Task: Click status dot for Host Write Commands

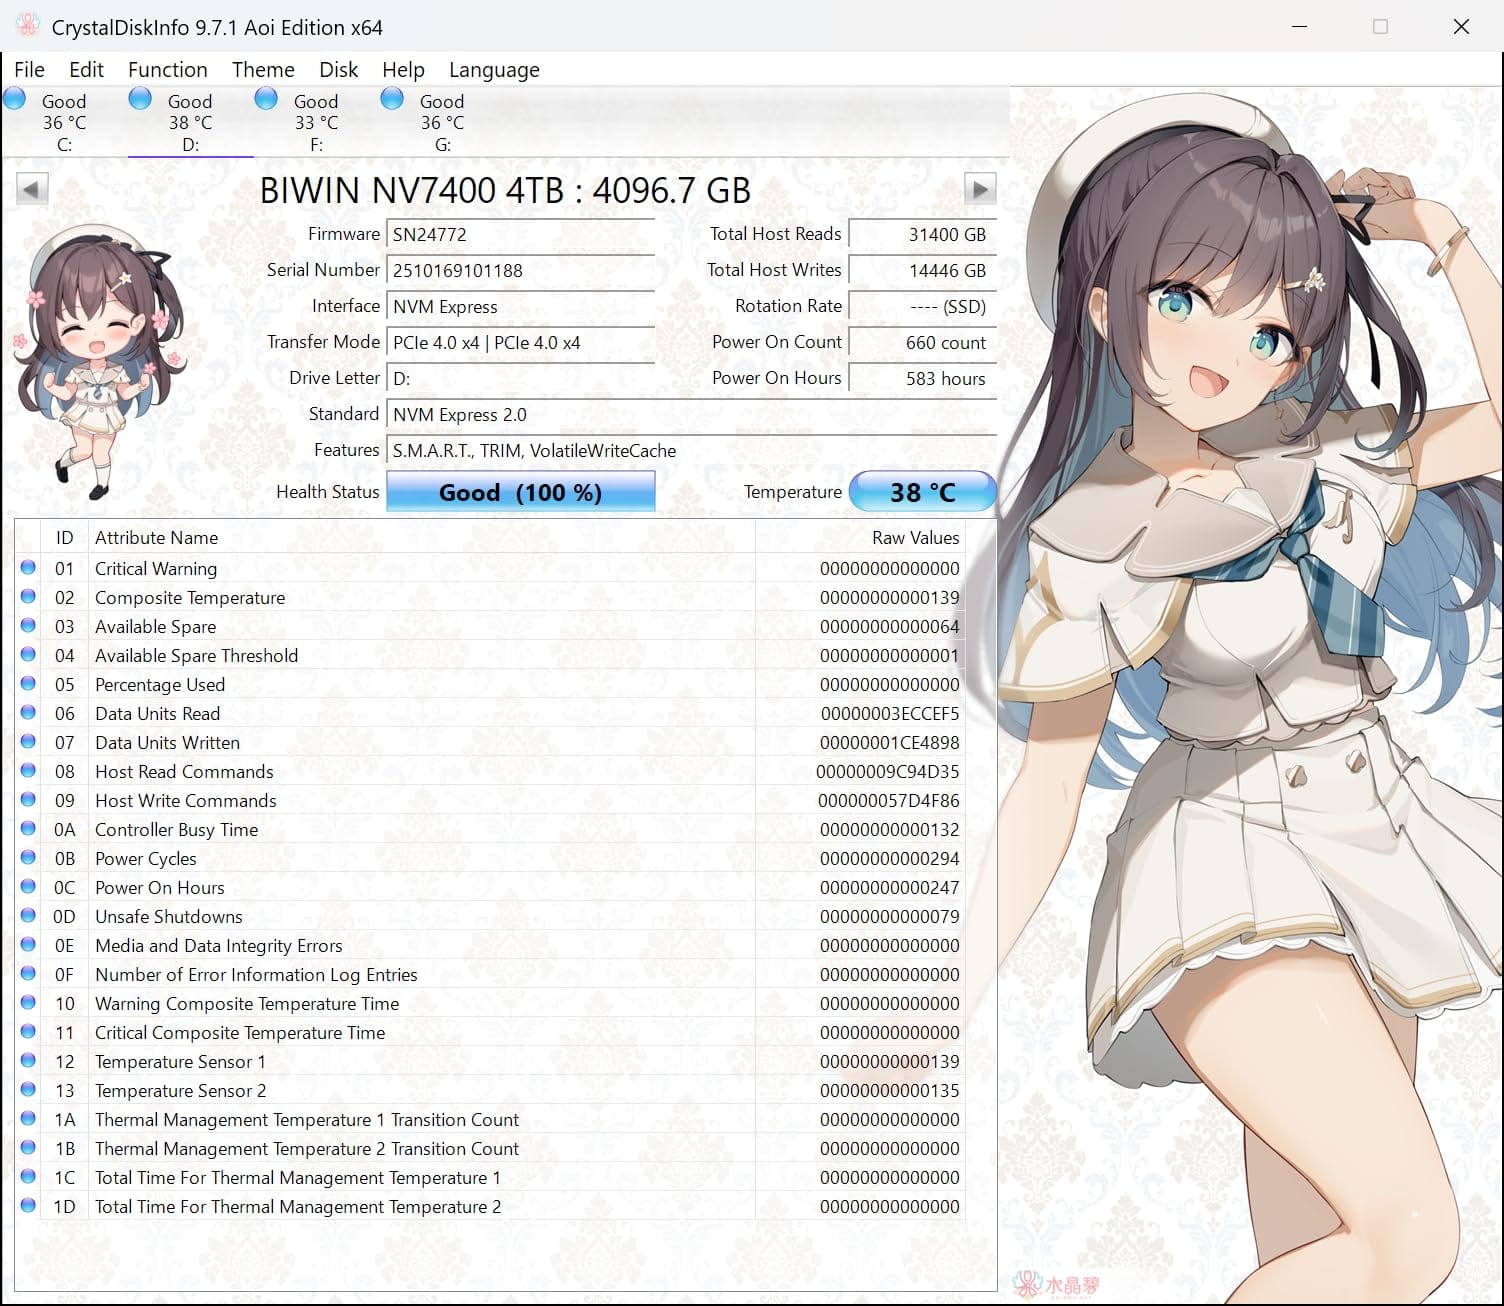Action: 29,800
